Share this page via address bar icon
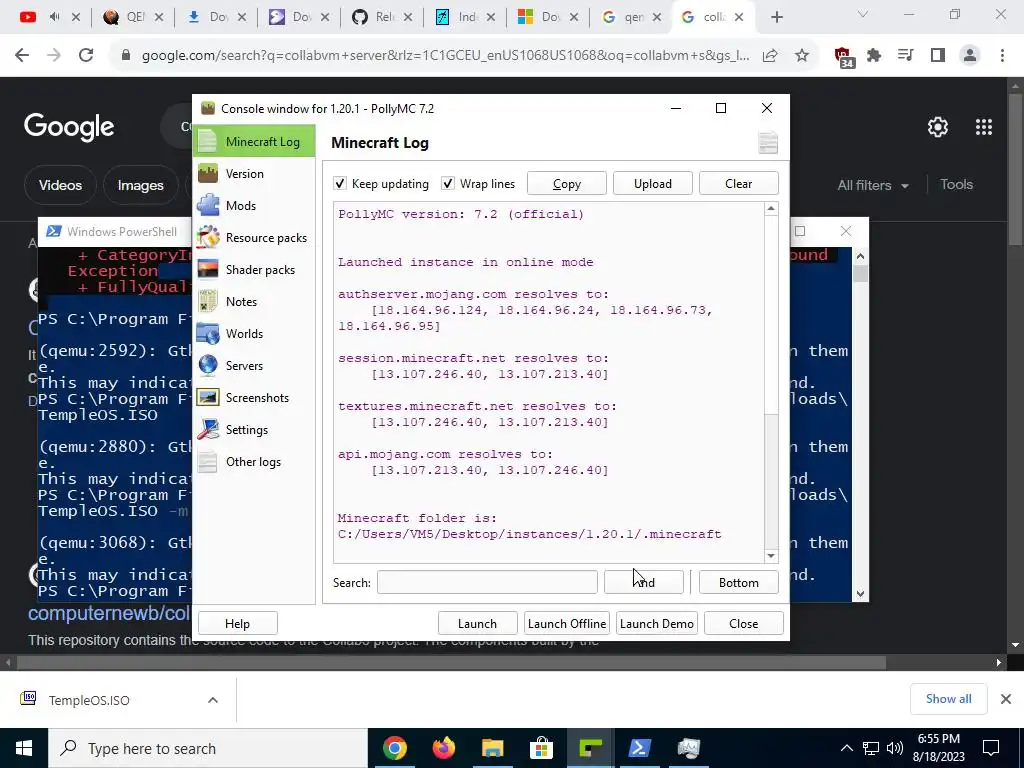The image size is (1024, 768). [x=770, y=56]
